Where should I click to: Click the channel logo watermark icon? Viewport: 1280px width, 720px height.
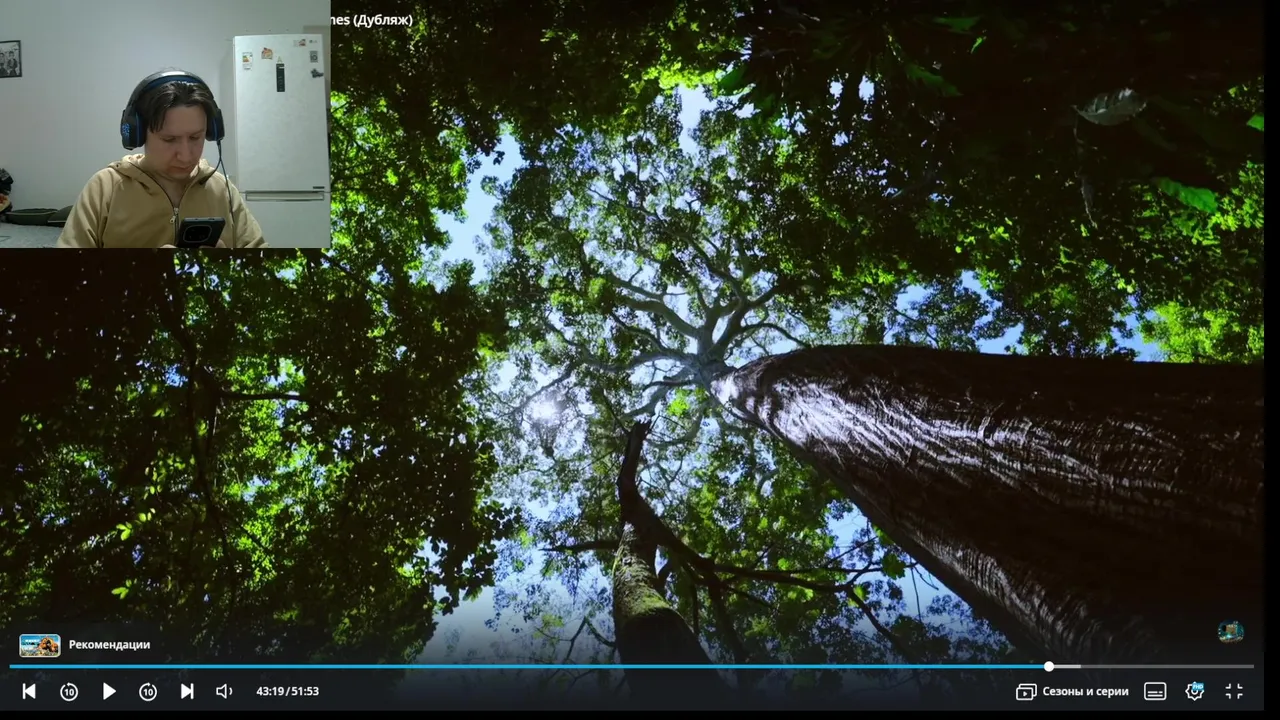pos(1231,631)
